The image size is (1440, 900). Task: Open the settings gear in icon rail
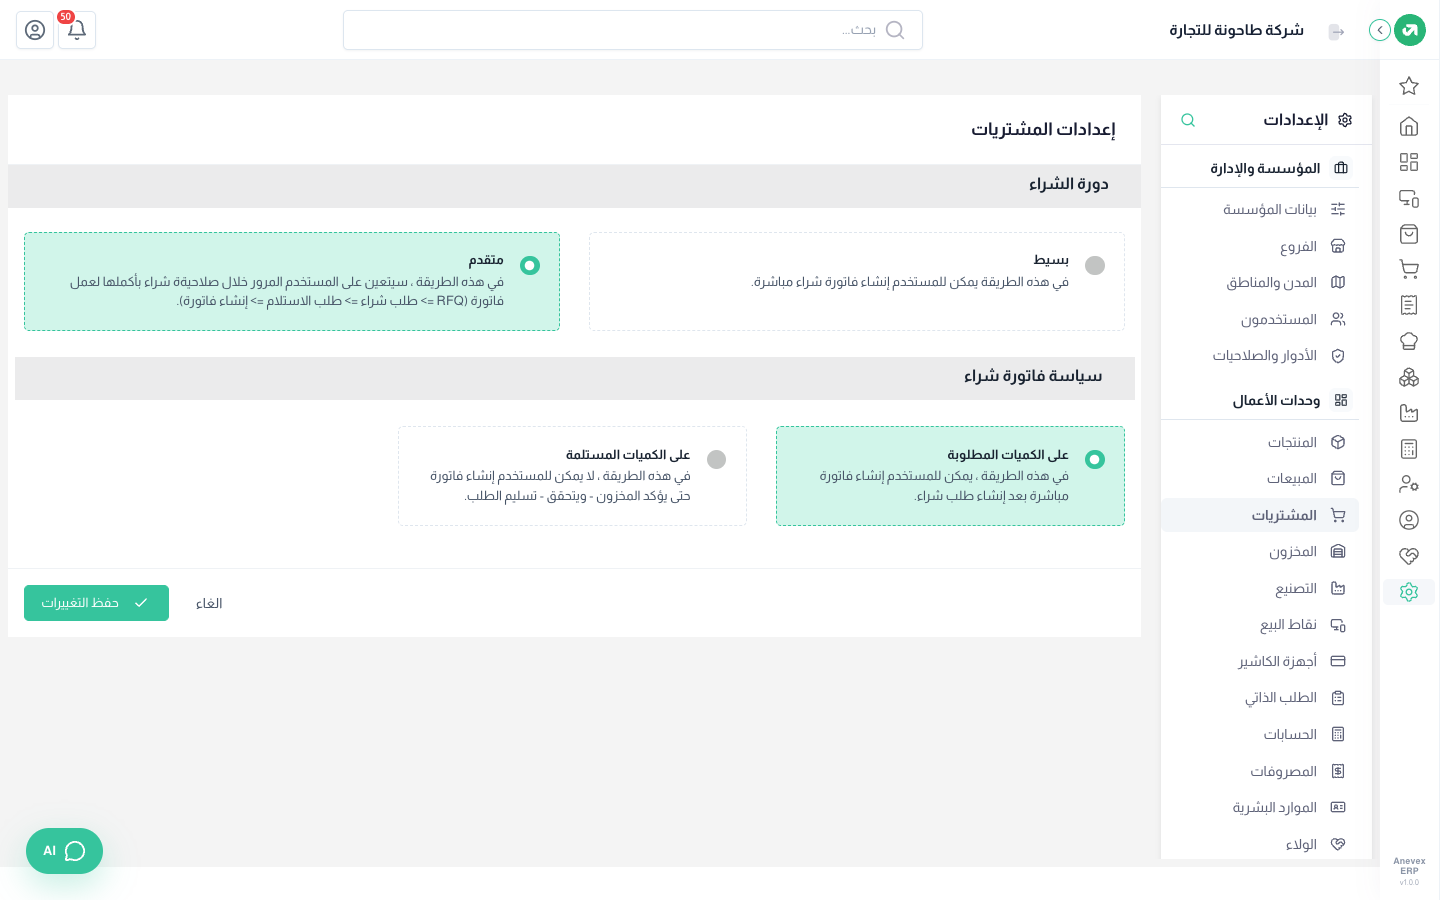click(1409, 592)
